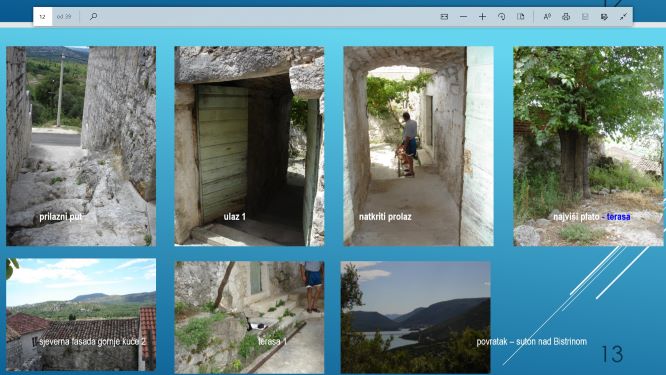This screenshot has height=375, width=666.
Task: Click the greyed save disk icon
Action: [585, 17]
